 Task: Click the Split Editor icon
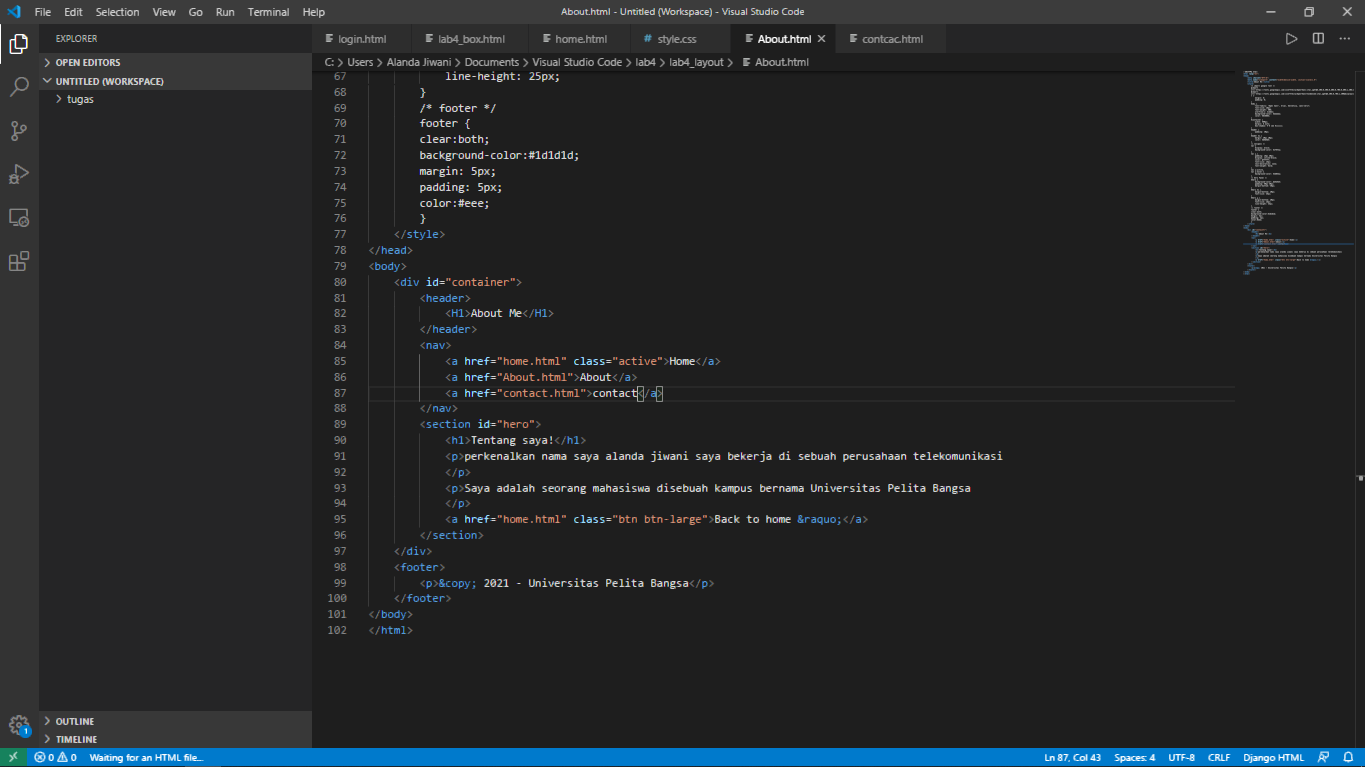coord(1318,39)
